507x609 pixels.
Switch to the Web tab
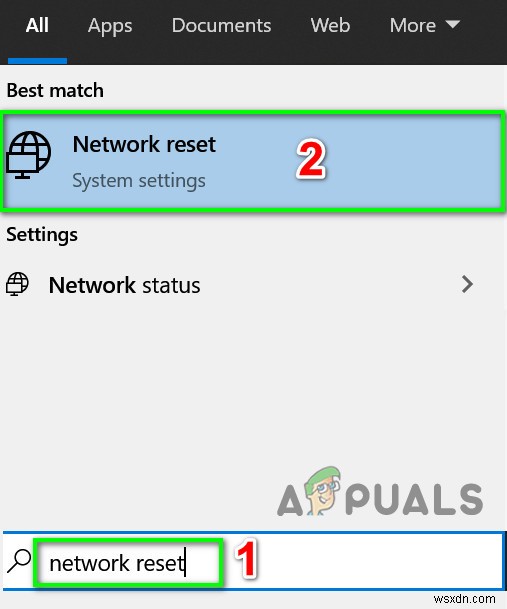[330, 26]
